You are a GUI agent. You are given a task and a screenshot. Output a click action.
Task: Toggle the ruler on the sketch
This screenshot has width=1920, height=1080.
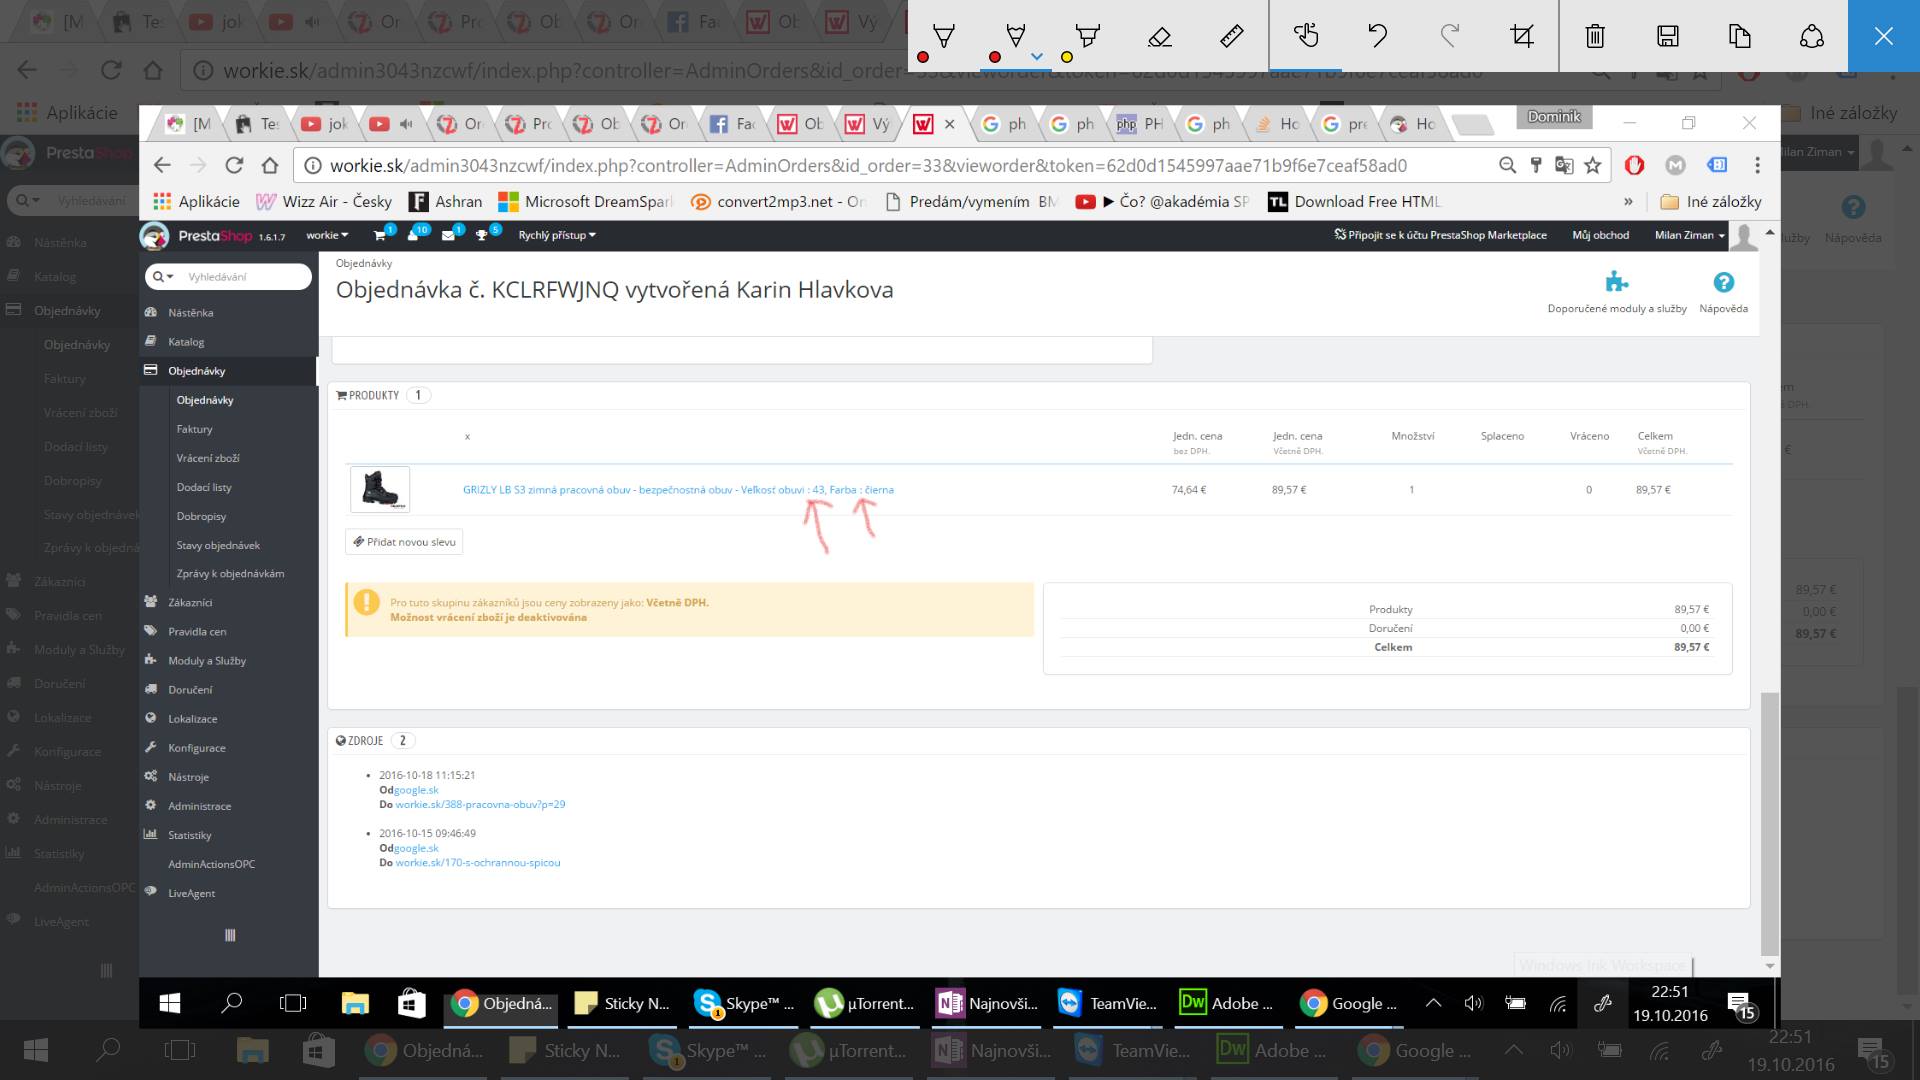click(x=1231, y=37)
